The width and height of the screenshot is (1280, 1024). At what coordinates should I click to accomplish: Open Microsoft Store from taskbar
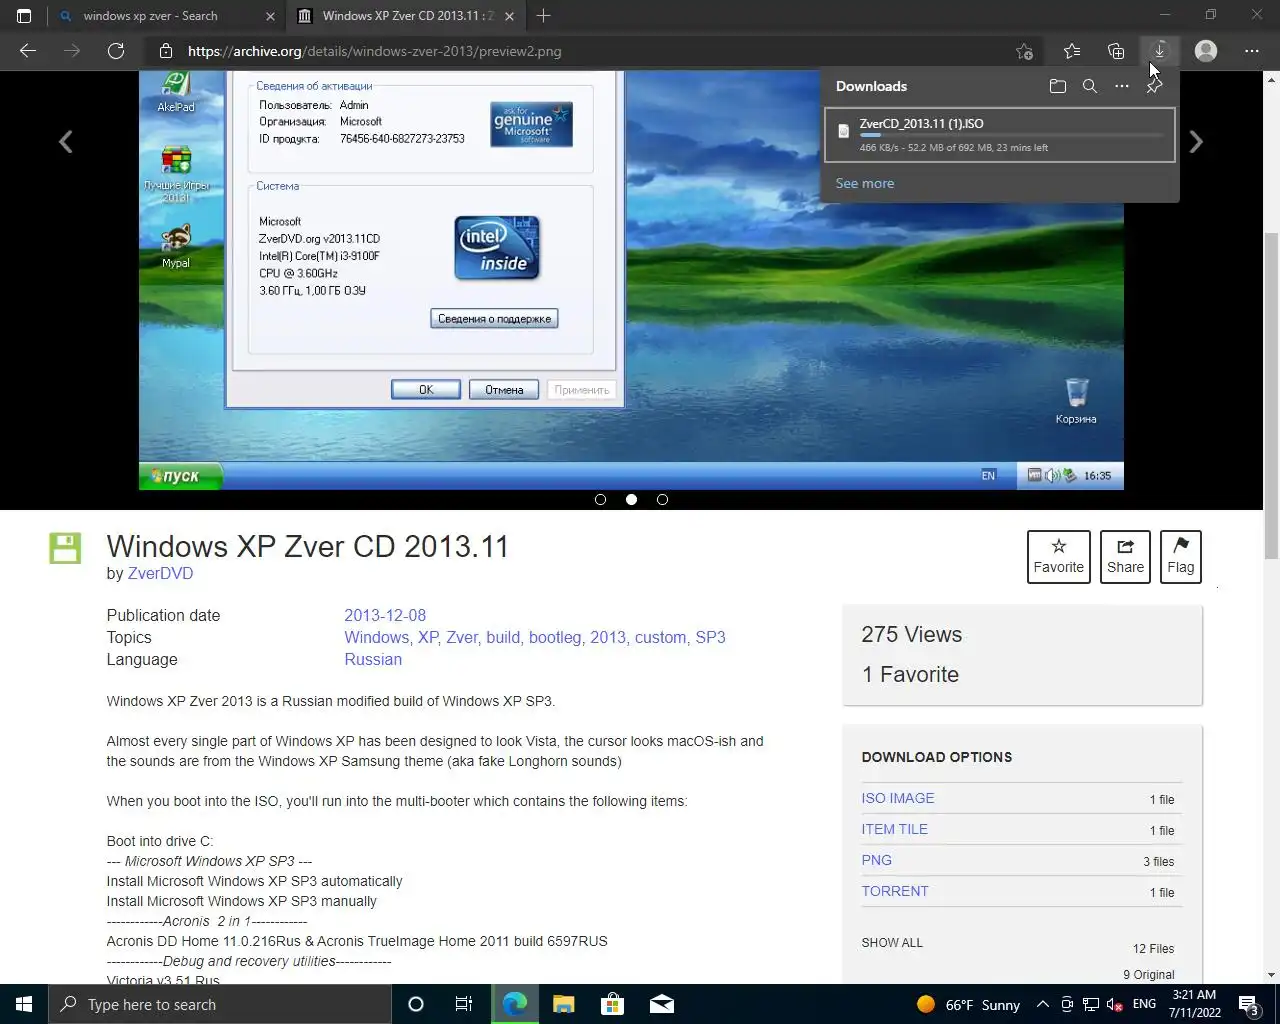(612, 1004)
